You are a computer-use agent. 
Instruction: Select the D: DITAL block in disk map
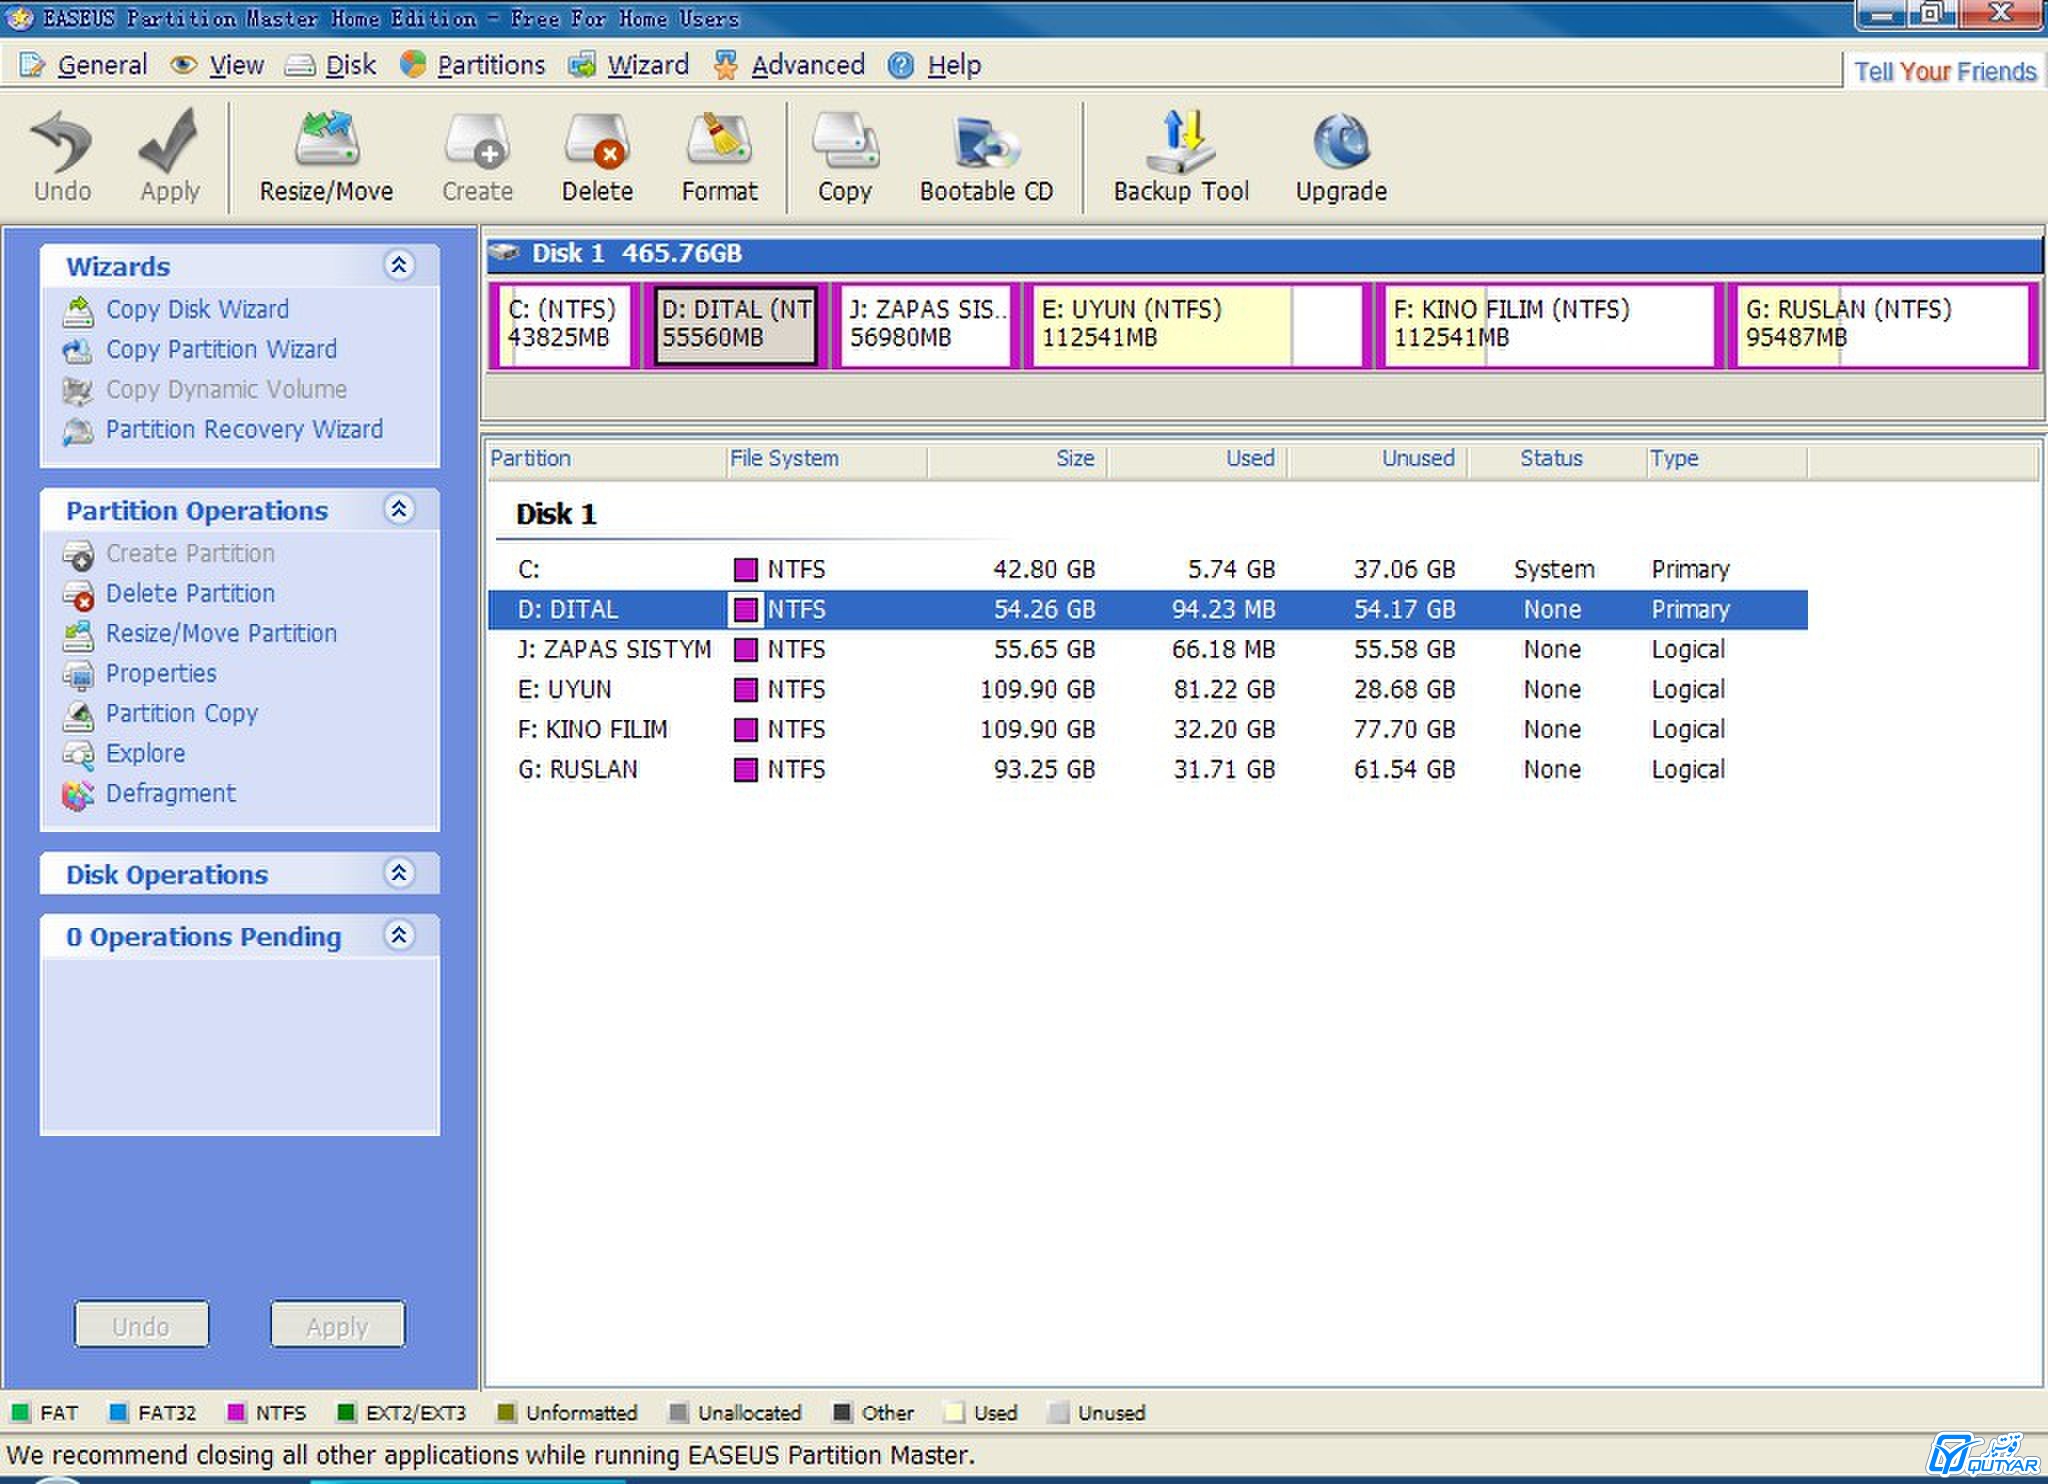(735, 325)
